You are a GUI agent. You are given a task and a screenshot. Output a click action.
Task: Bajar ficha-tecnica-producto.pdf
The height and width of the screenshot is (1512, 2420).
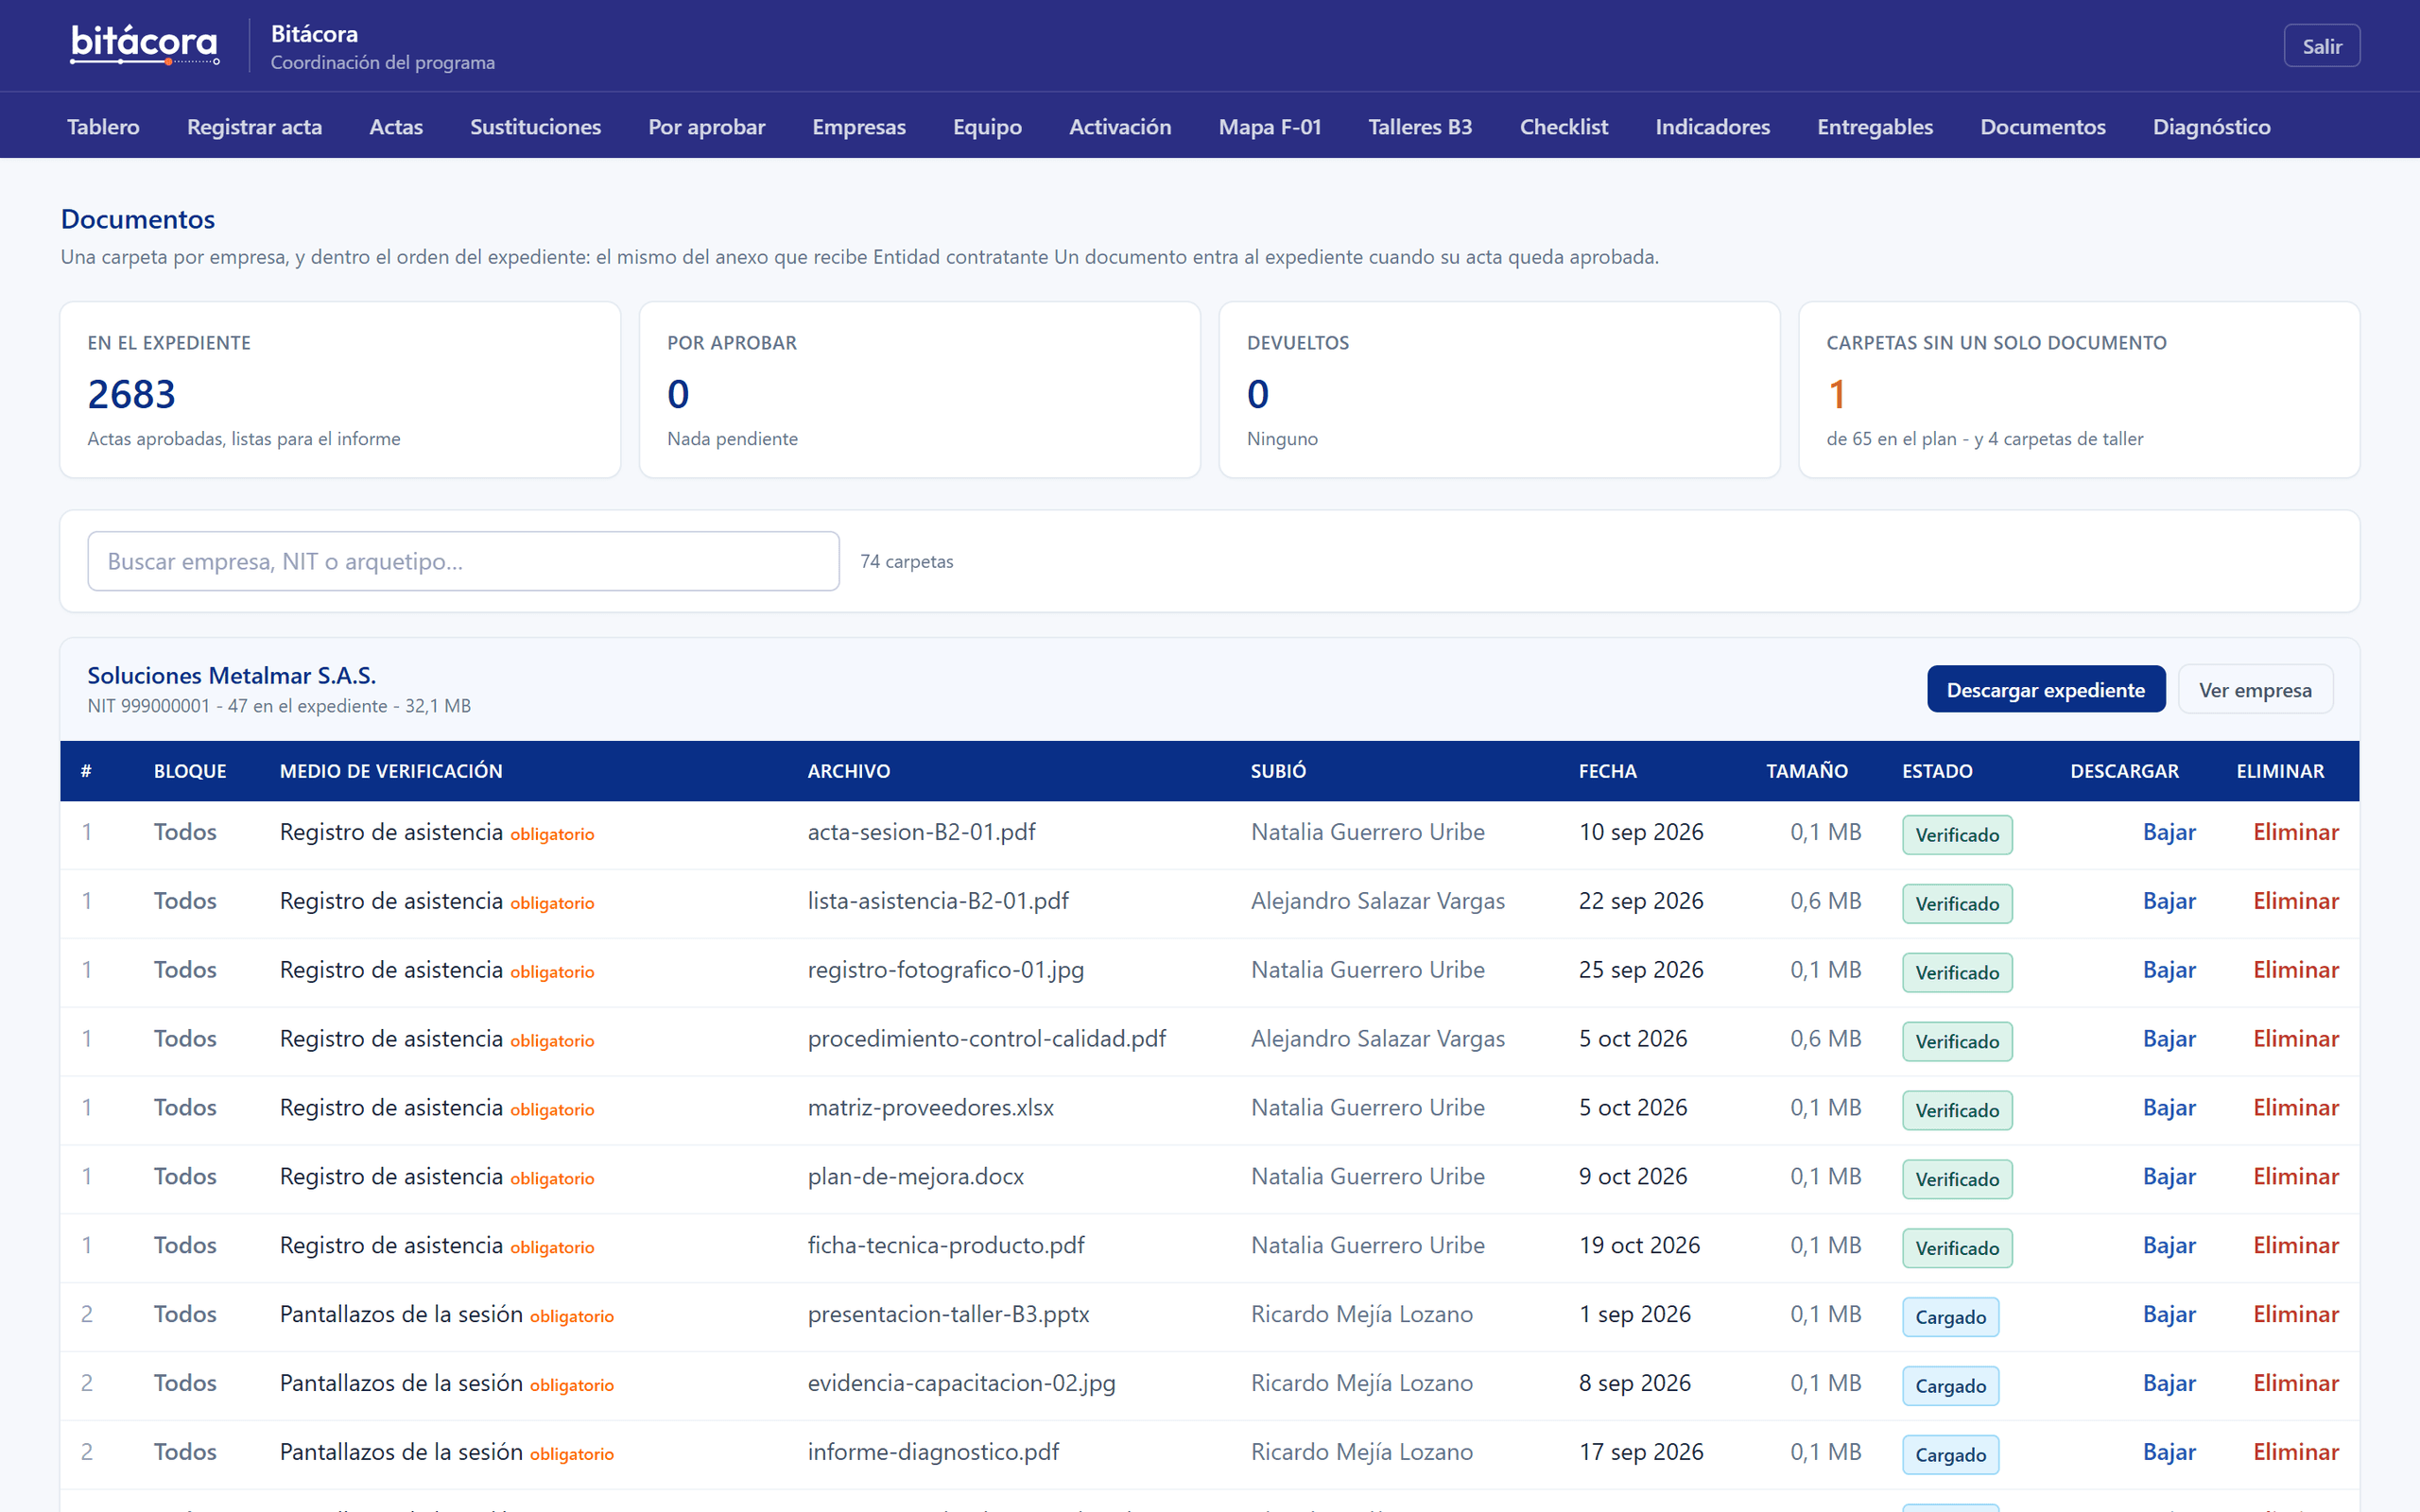tap(2169, 1246)
